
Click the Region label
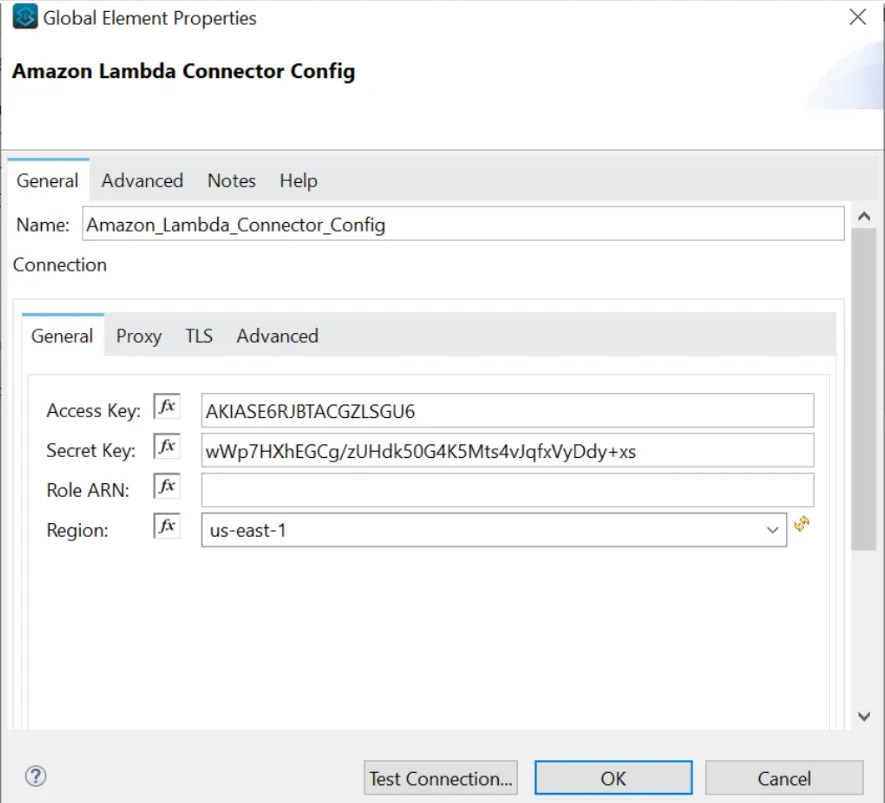tap(77, 530)
